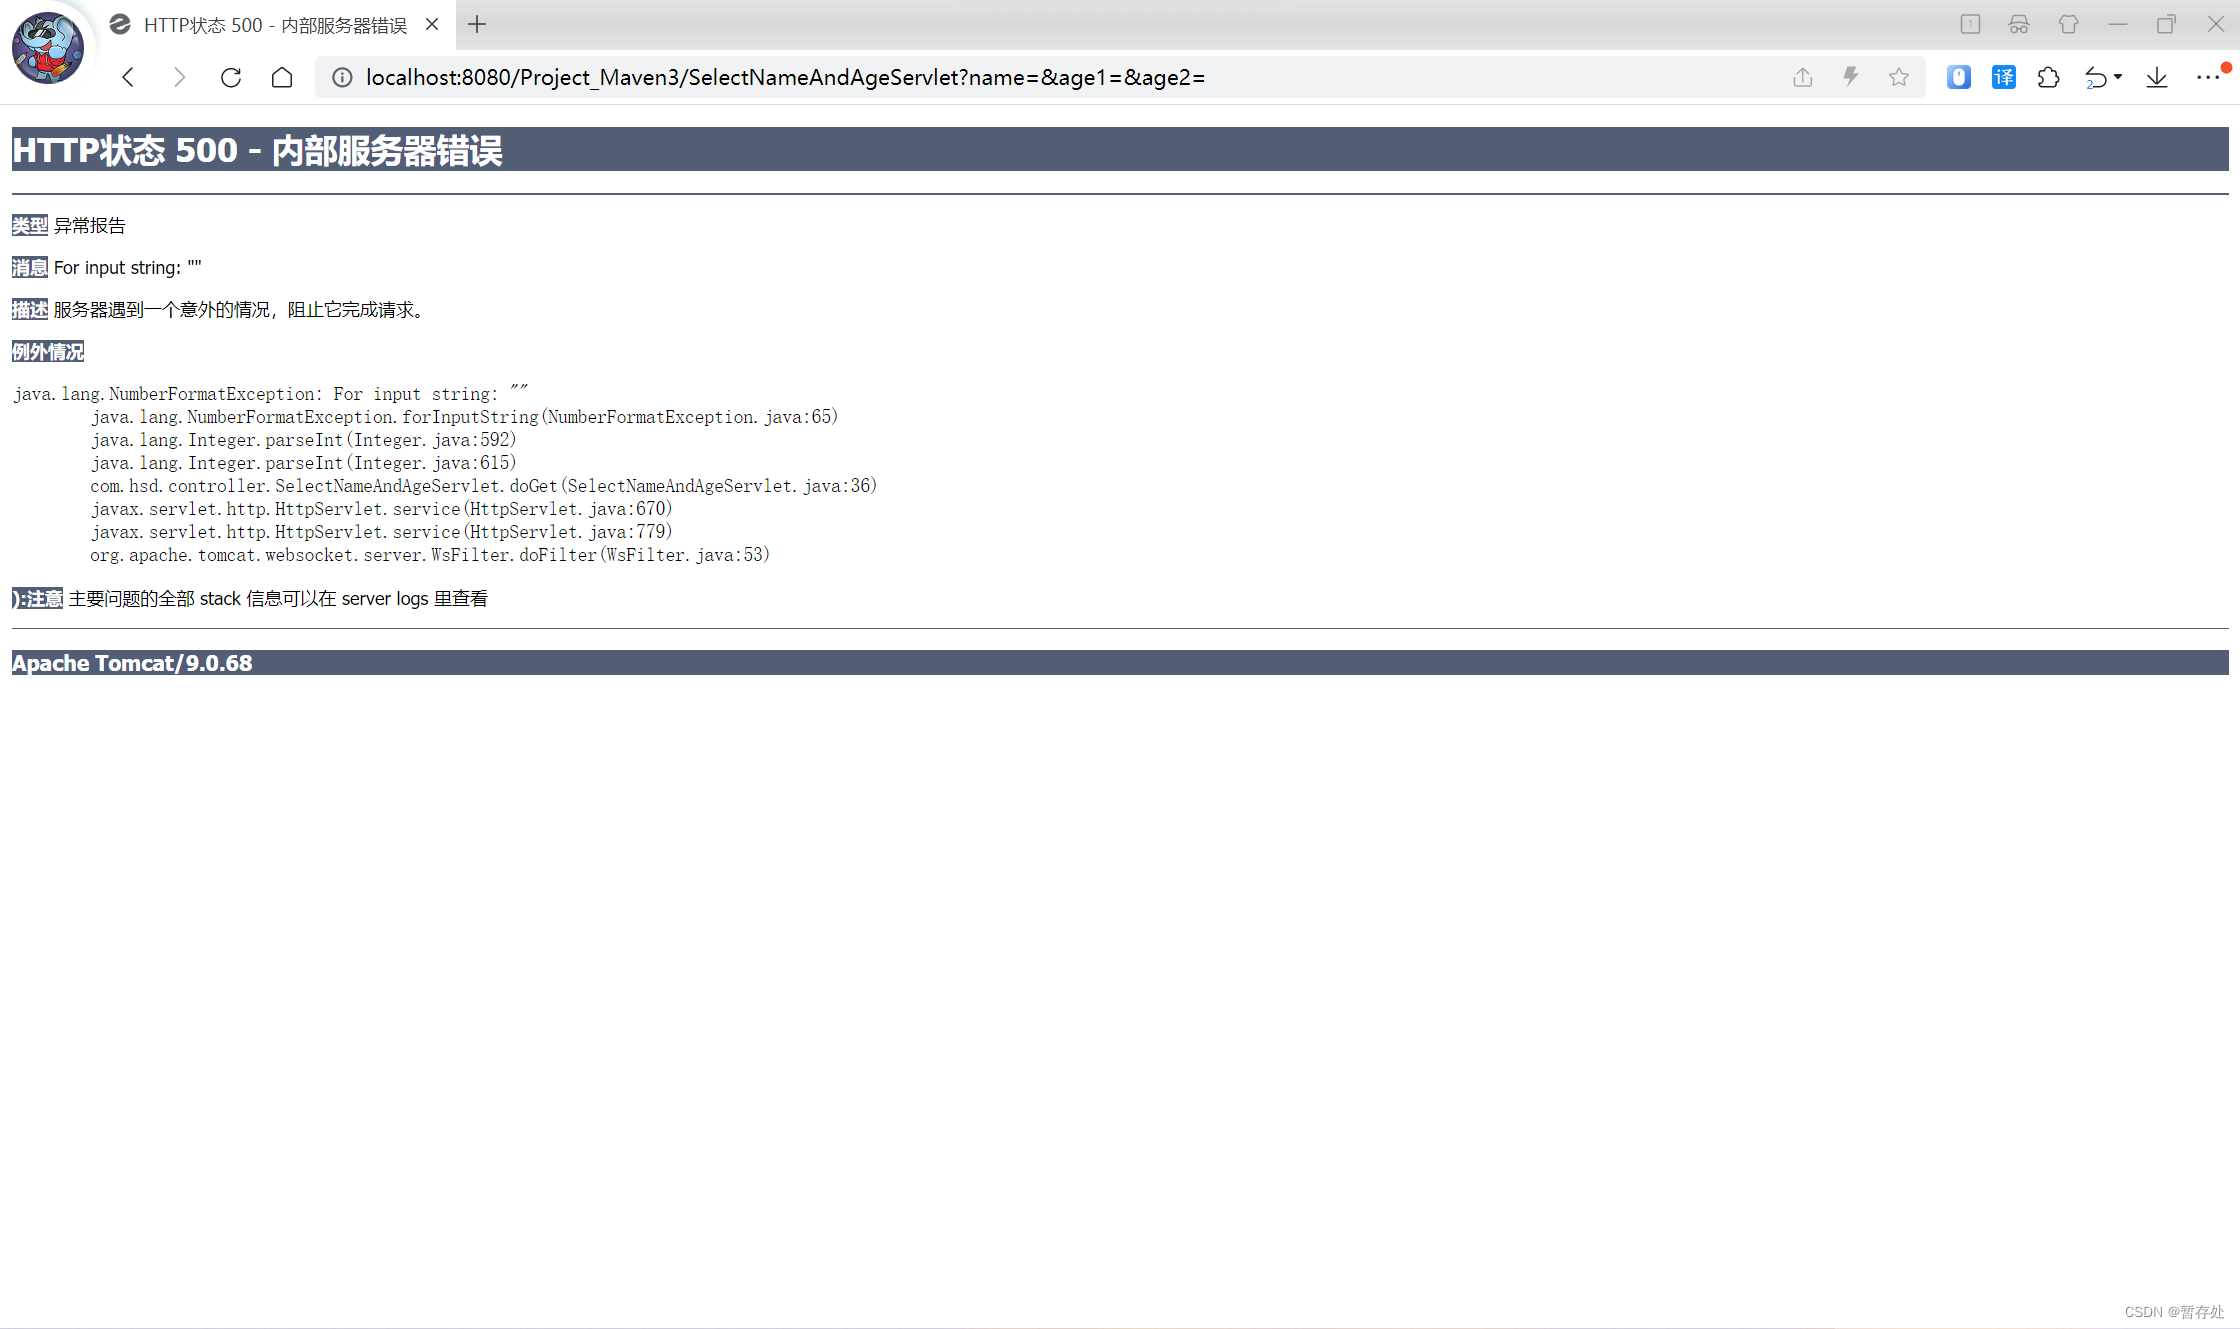
Task: Open the translate extension icon
Action: click(x=2004, y=77)
